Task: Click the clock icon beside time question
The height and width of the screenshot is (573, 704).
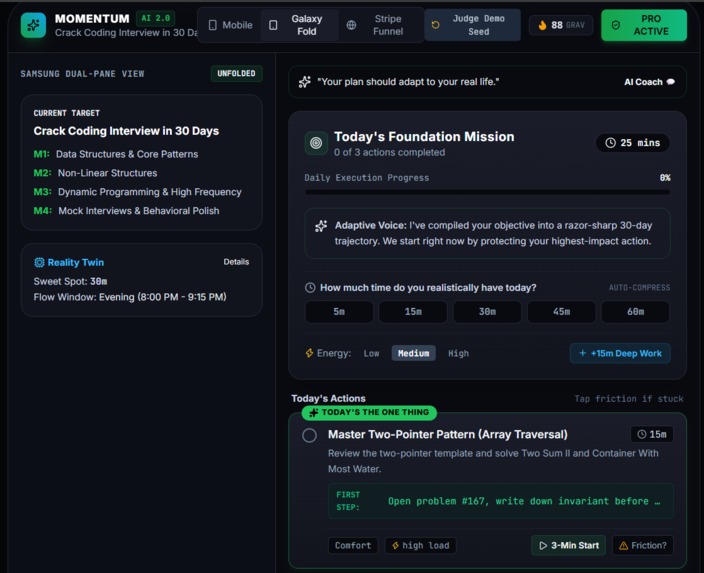Action: (x=310, y=287)
